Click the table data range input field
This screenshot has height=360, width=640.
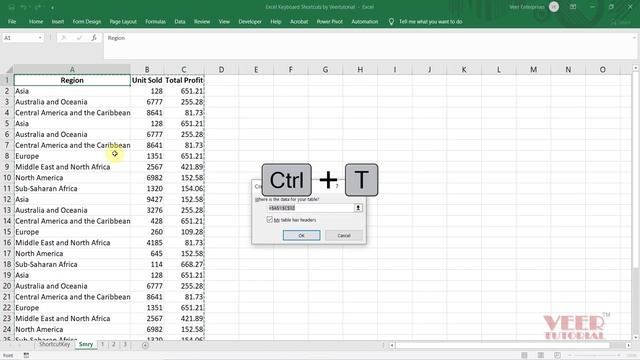(310, 208)
